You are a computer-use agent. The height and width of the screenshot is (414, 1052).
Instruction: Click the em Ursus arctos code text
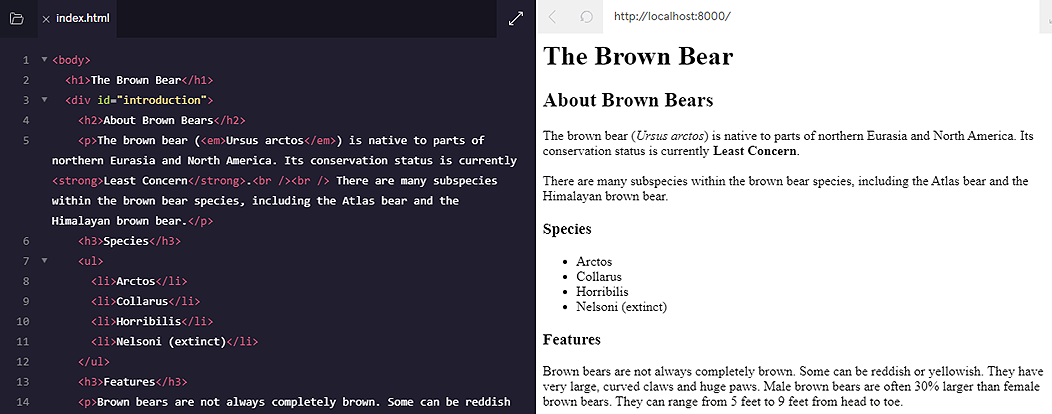click(x=268, y=140)
